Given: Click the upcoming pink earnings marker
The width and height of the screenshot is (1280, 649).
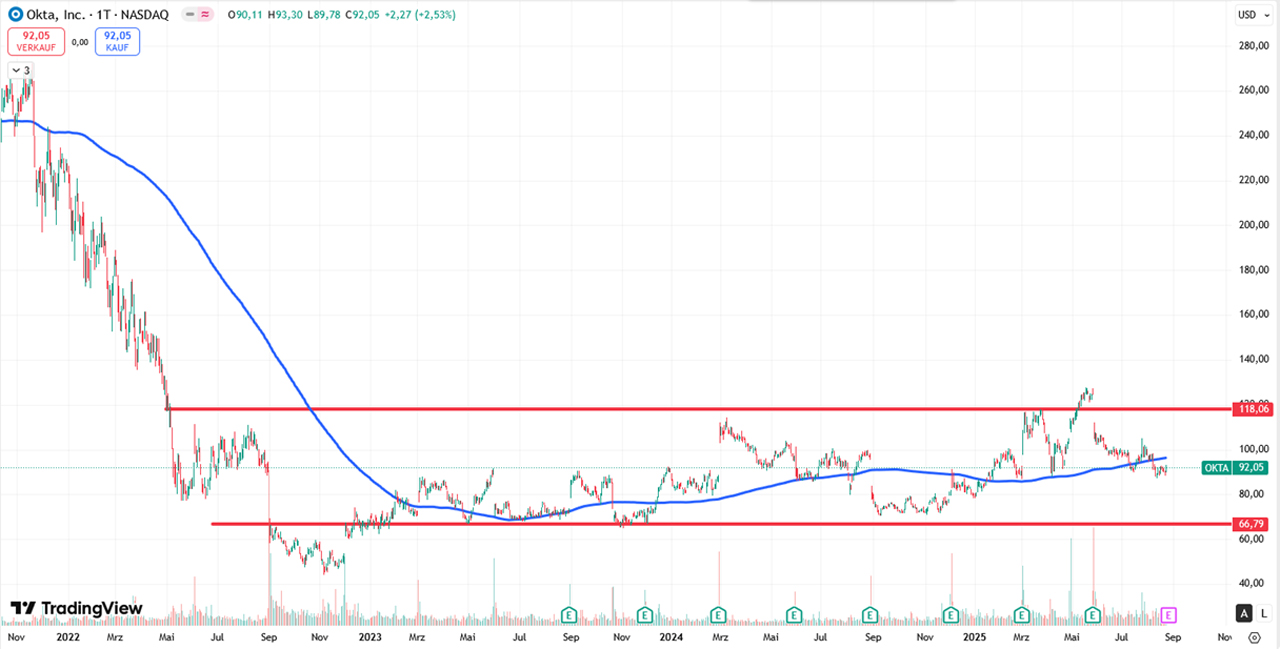Looking at the screenshot, I should click(x=1167, y=613).
